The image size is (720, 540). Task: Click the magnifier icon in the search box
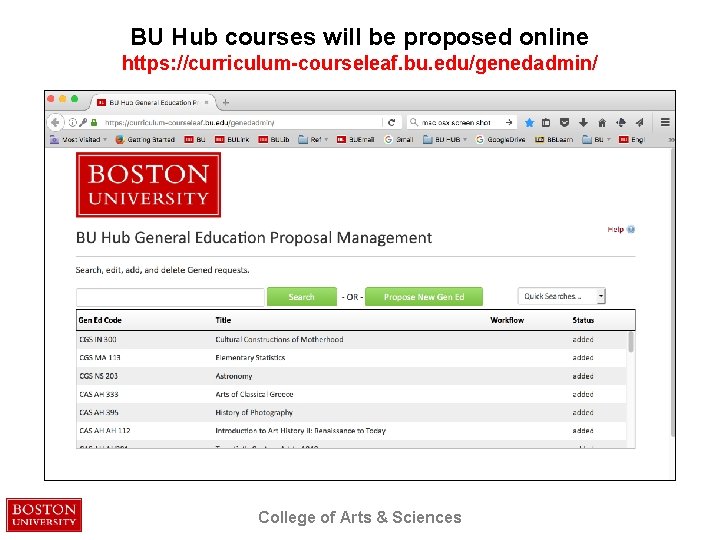point(414,122)
